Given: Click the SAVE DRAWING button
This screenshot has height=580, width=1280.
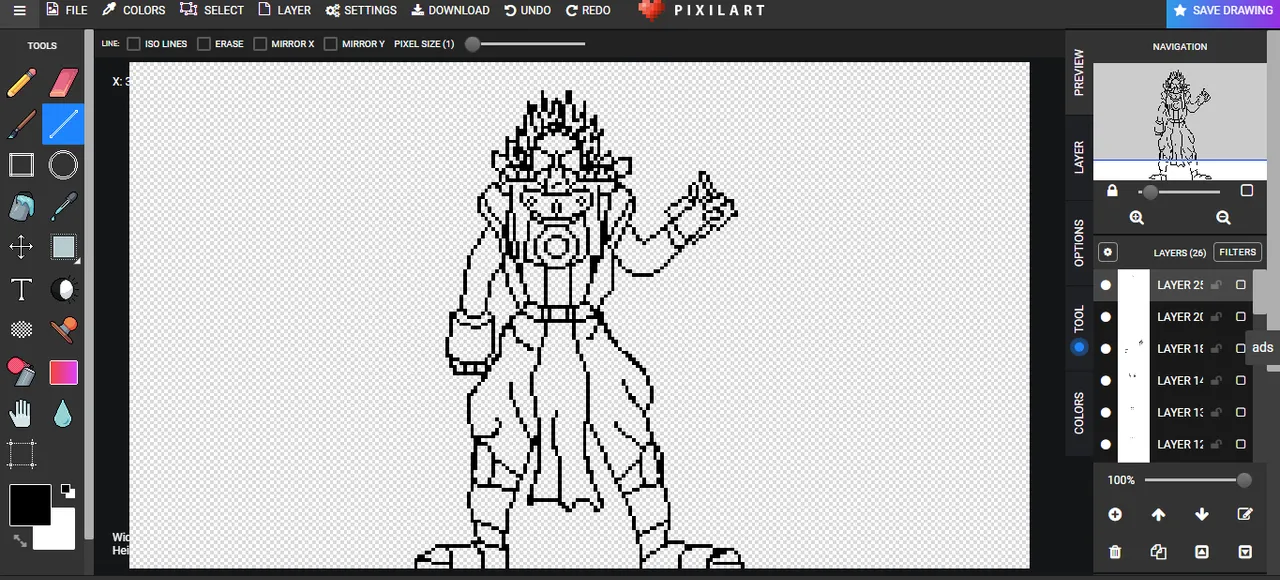Looking at the screenshot, I should (x=1223, y=11).
